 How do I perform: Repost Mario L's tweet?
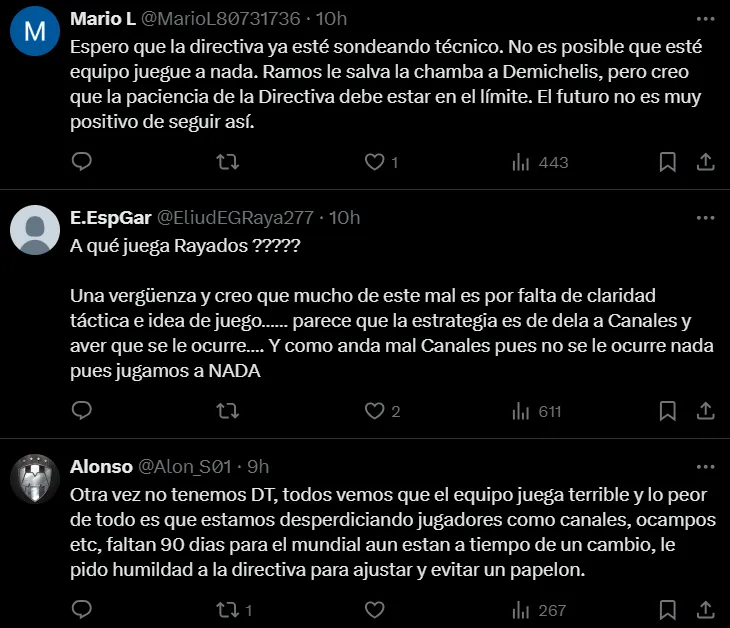pyautogui.click(x=228, y=162)
